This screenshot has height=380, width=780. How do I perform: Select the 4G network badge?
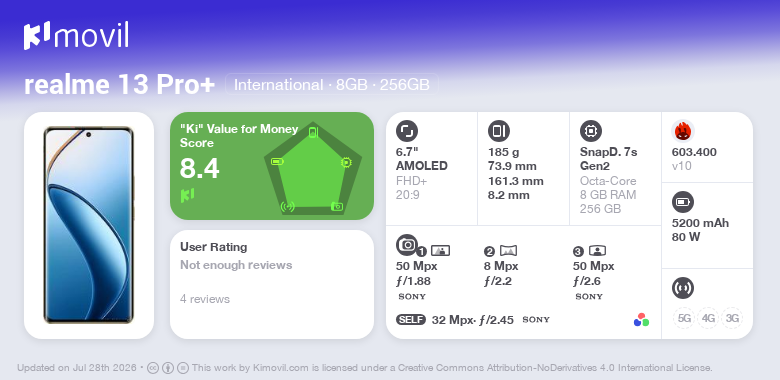click(x=708, y=318)
